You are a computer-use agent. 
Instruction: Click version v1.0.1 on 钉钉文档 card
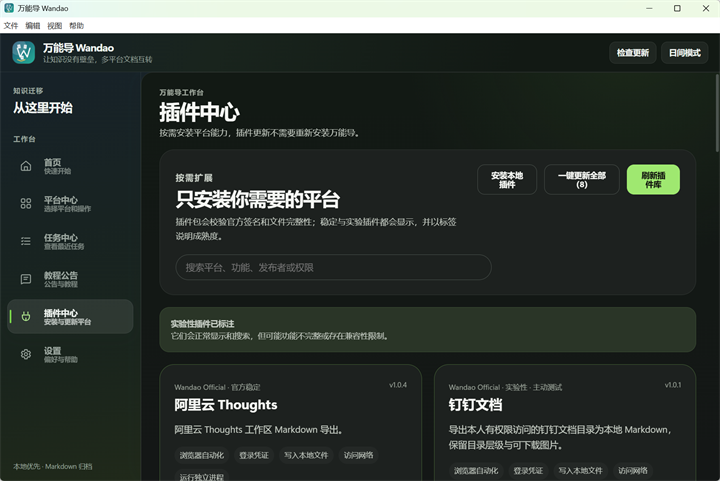click(673, 385)
